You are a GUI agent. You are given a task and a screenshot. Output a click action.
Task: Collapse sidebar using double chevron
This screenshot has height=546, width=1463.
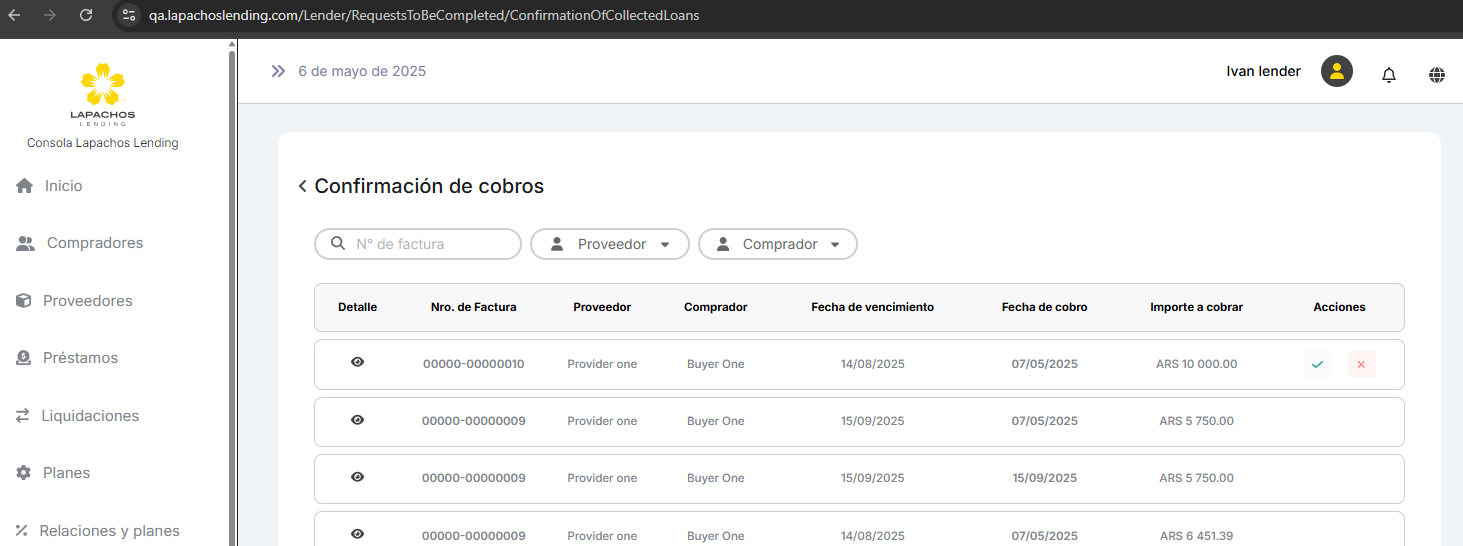278,71
